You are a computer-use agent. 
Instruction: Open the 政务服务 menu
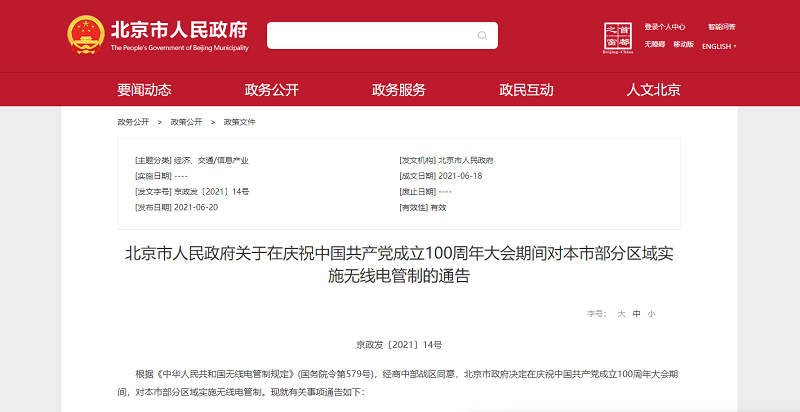point(399,90)
